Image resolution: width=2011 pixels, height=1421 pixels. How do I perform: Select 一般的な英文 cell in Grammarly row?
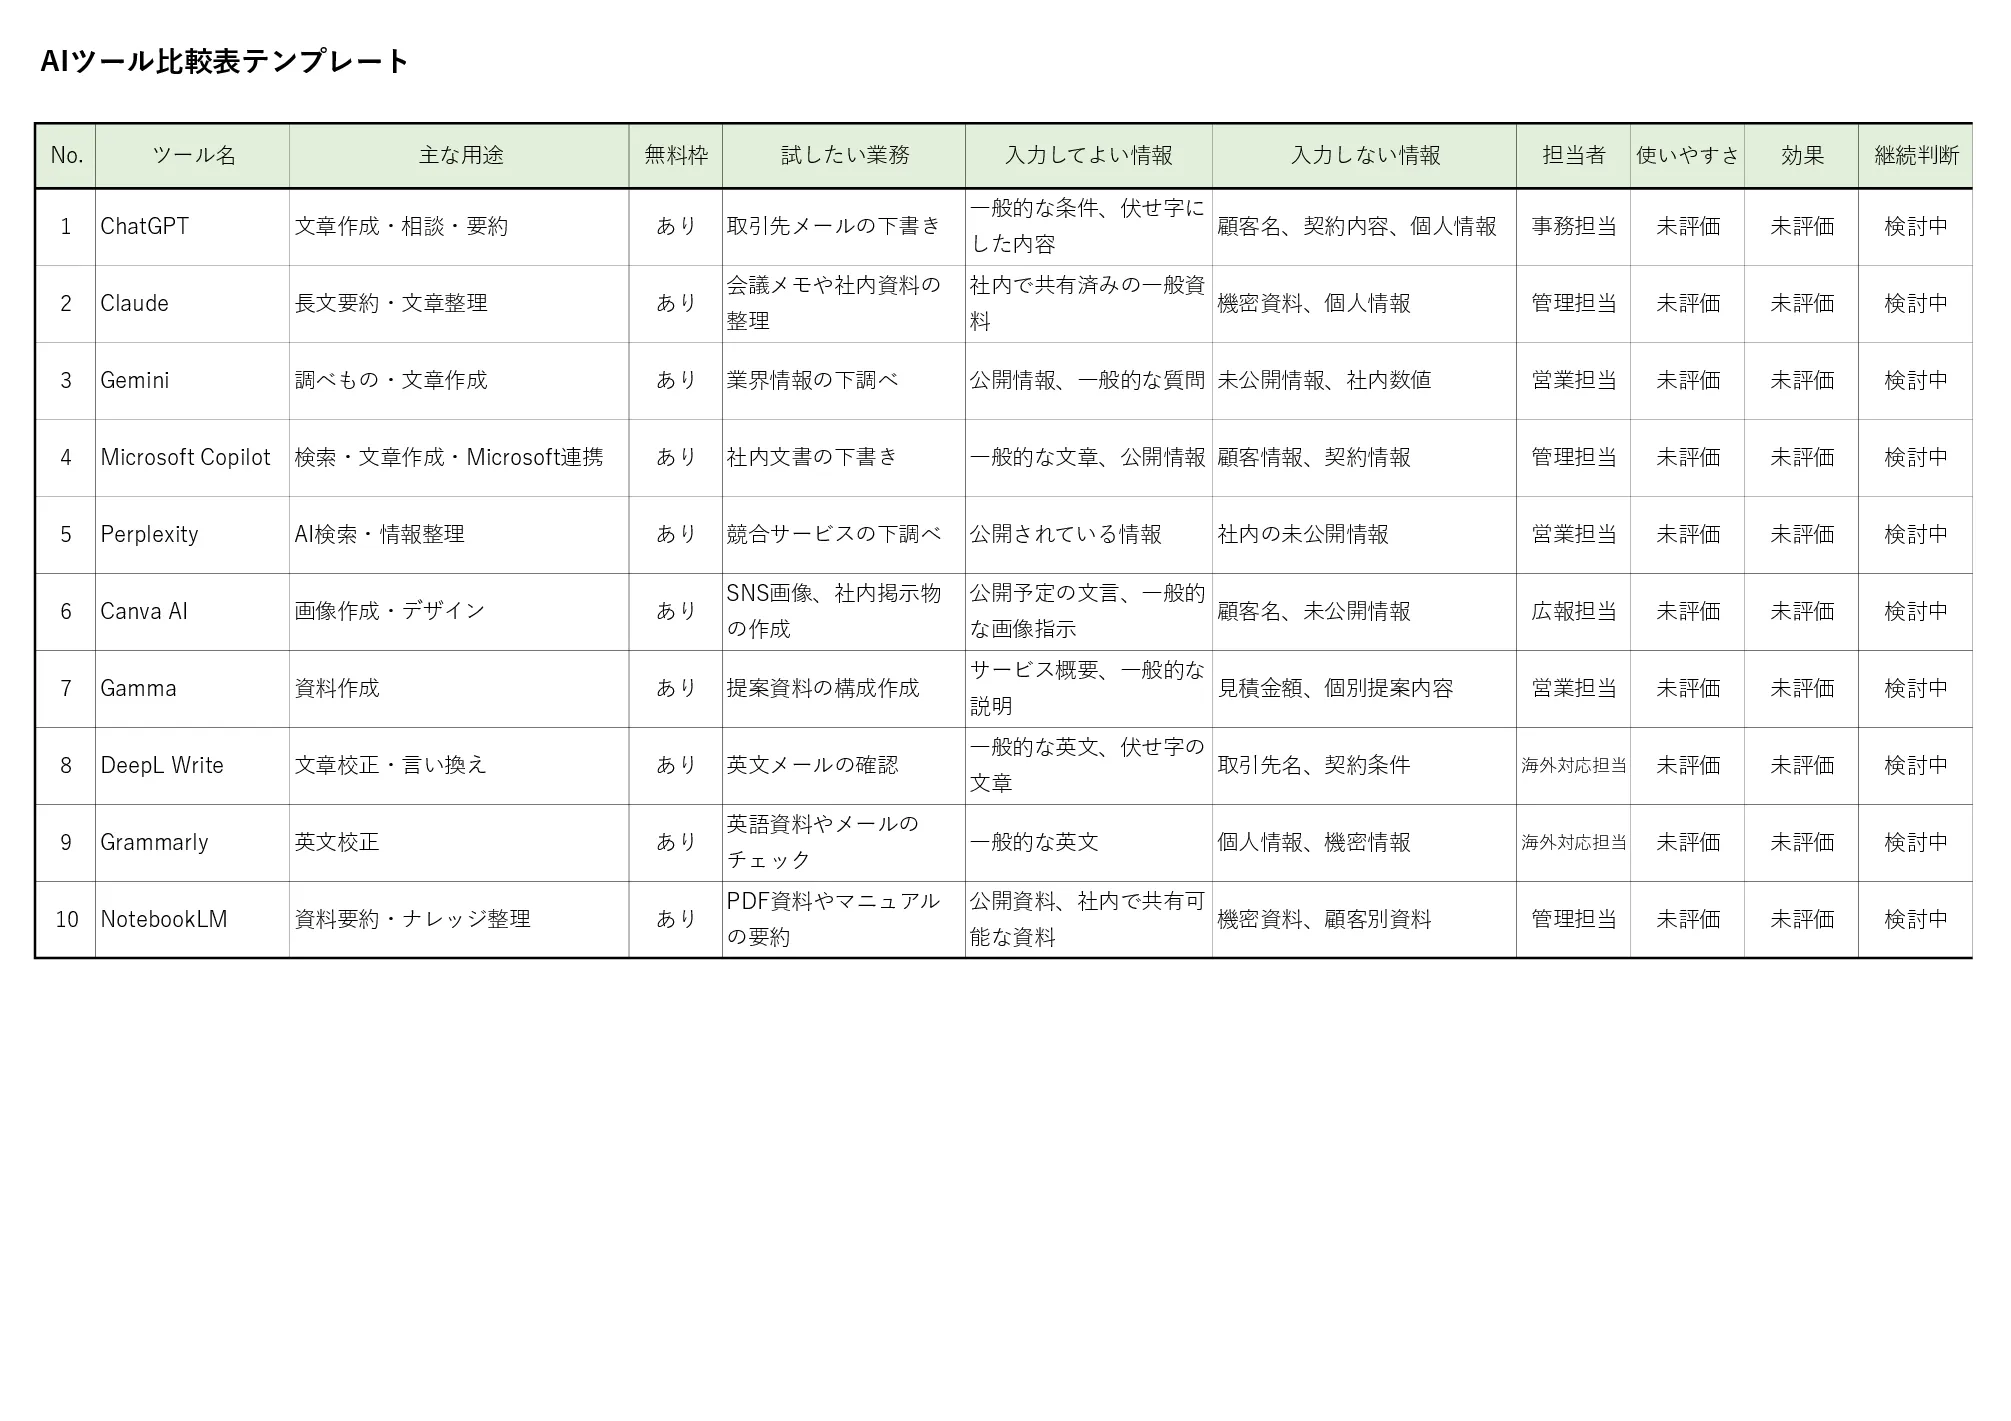[x=1089, y=843]
